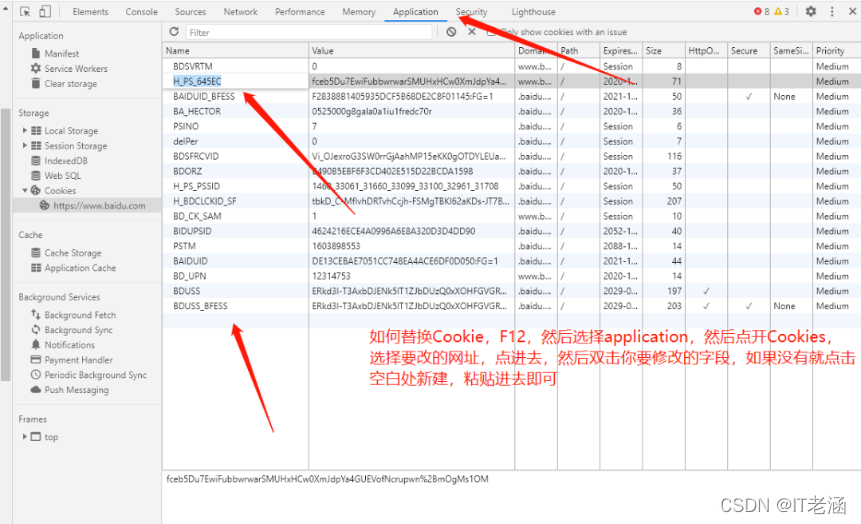Click the cookie Filter input field

[309, 32]
